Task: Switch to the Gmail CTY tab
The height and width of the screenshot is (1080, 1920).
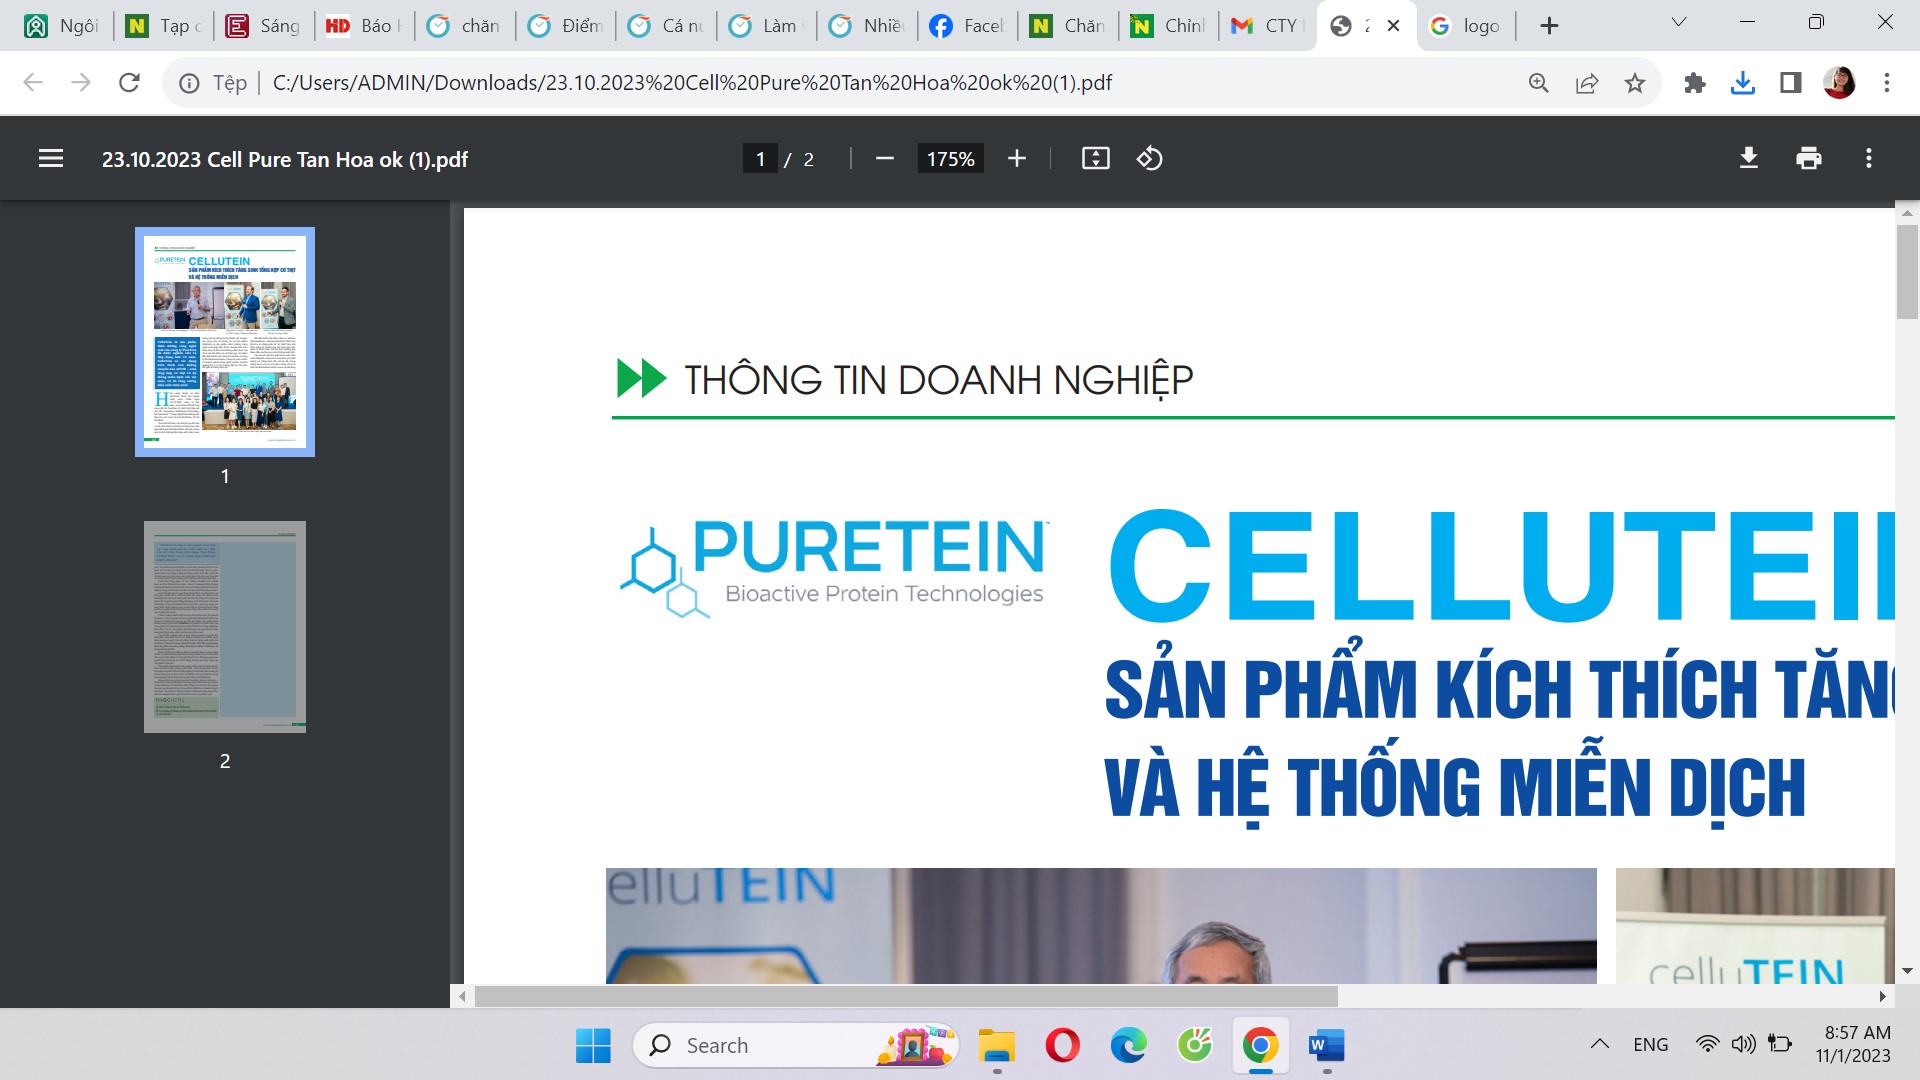Action: [1267, 26]
